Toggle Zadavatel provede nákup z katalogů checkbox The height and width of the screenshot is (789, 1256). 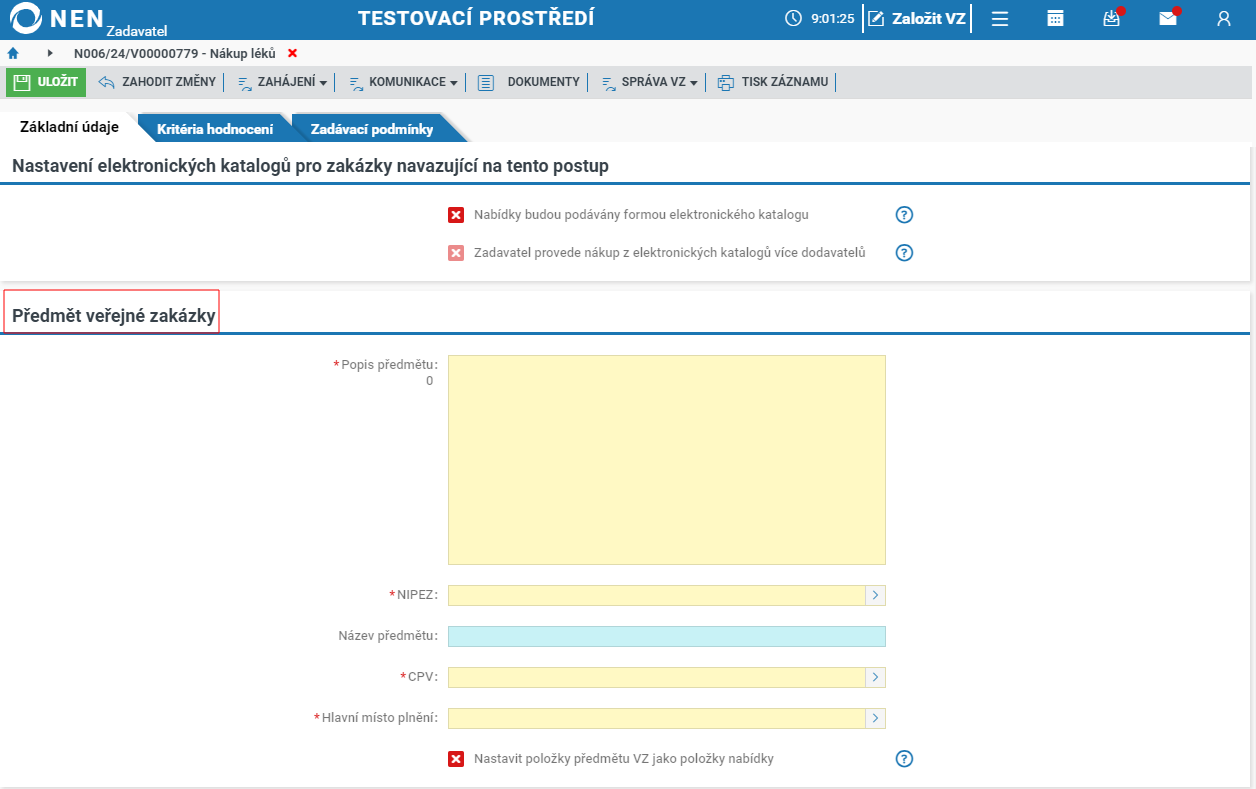click(x=456, y=253)
